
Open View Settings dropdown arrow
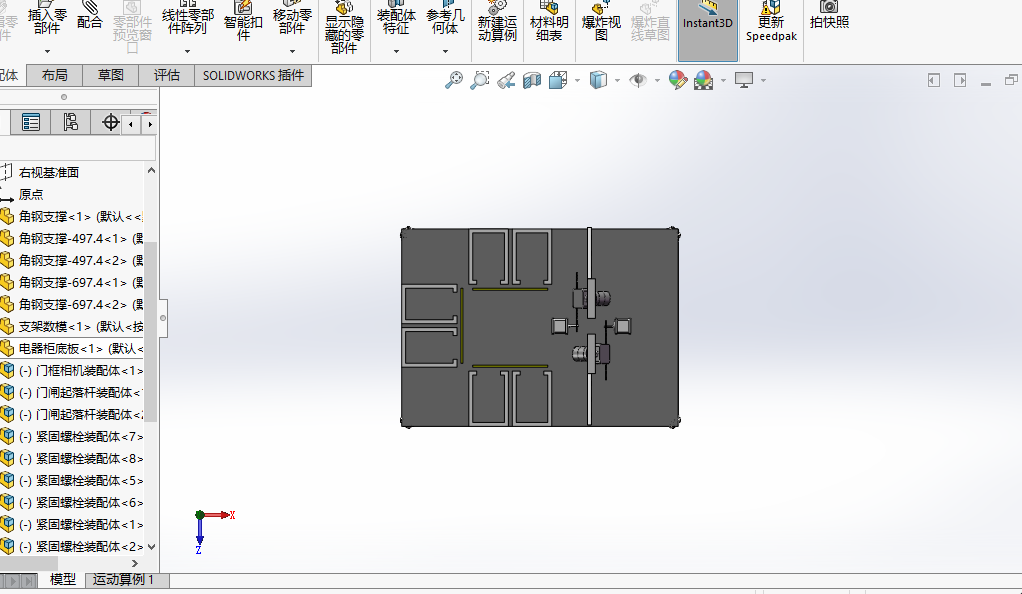coord(763,81)
